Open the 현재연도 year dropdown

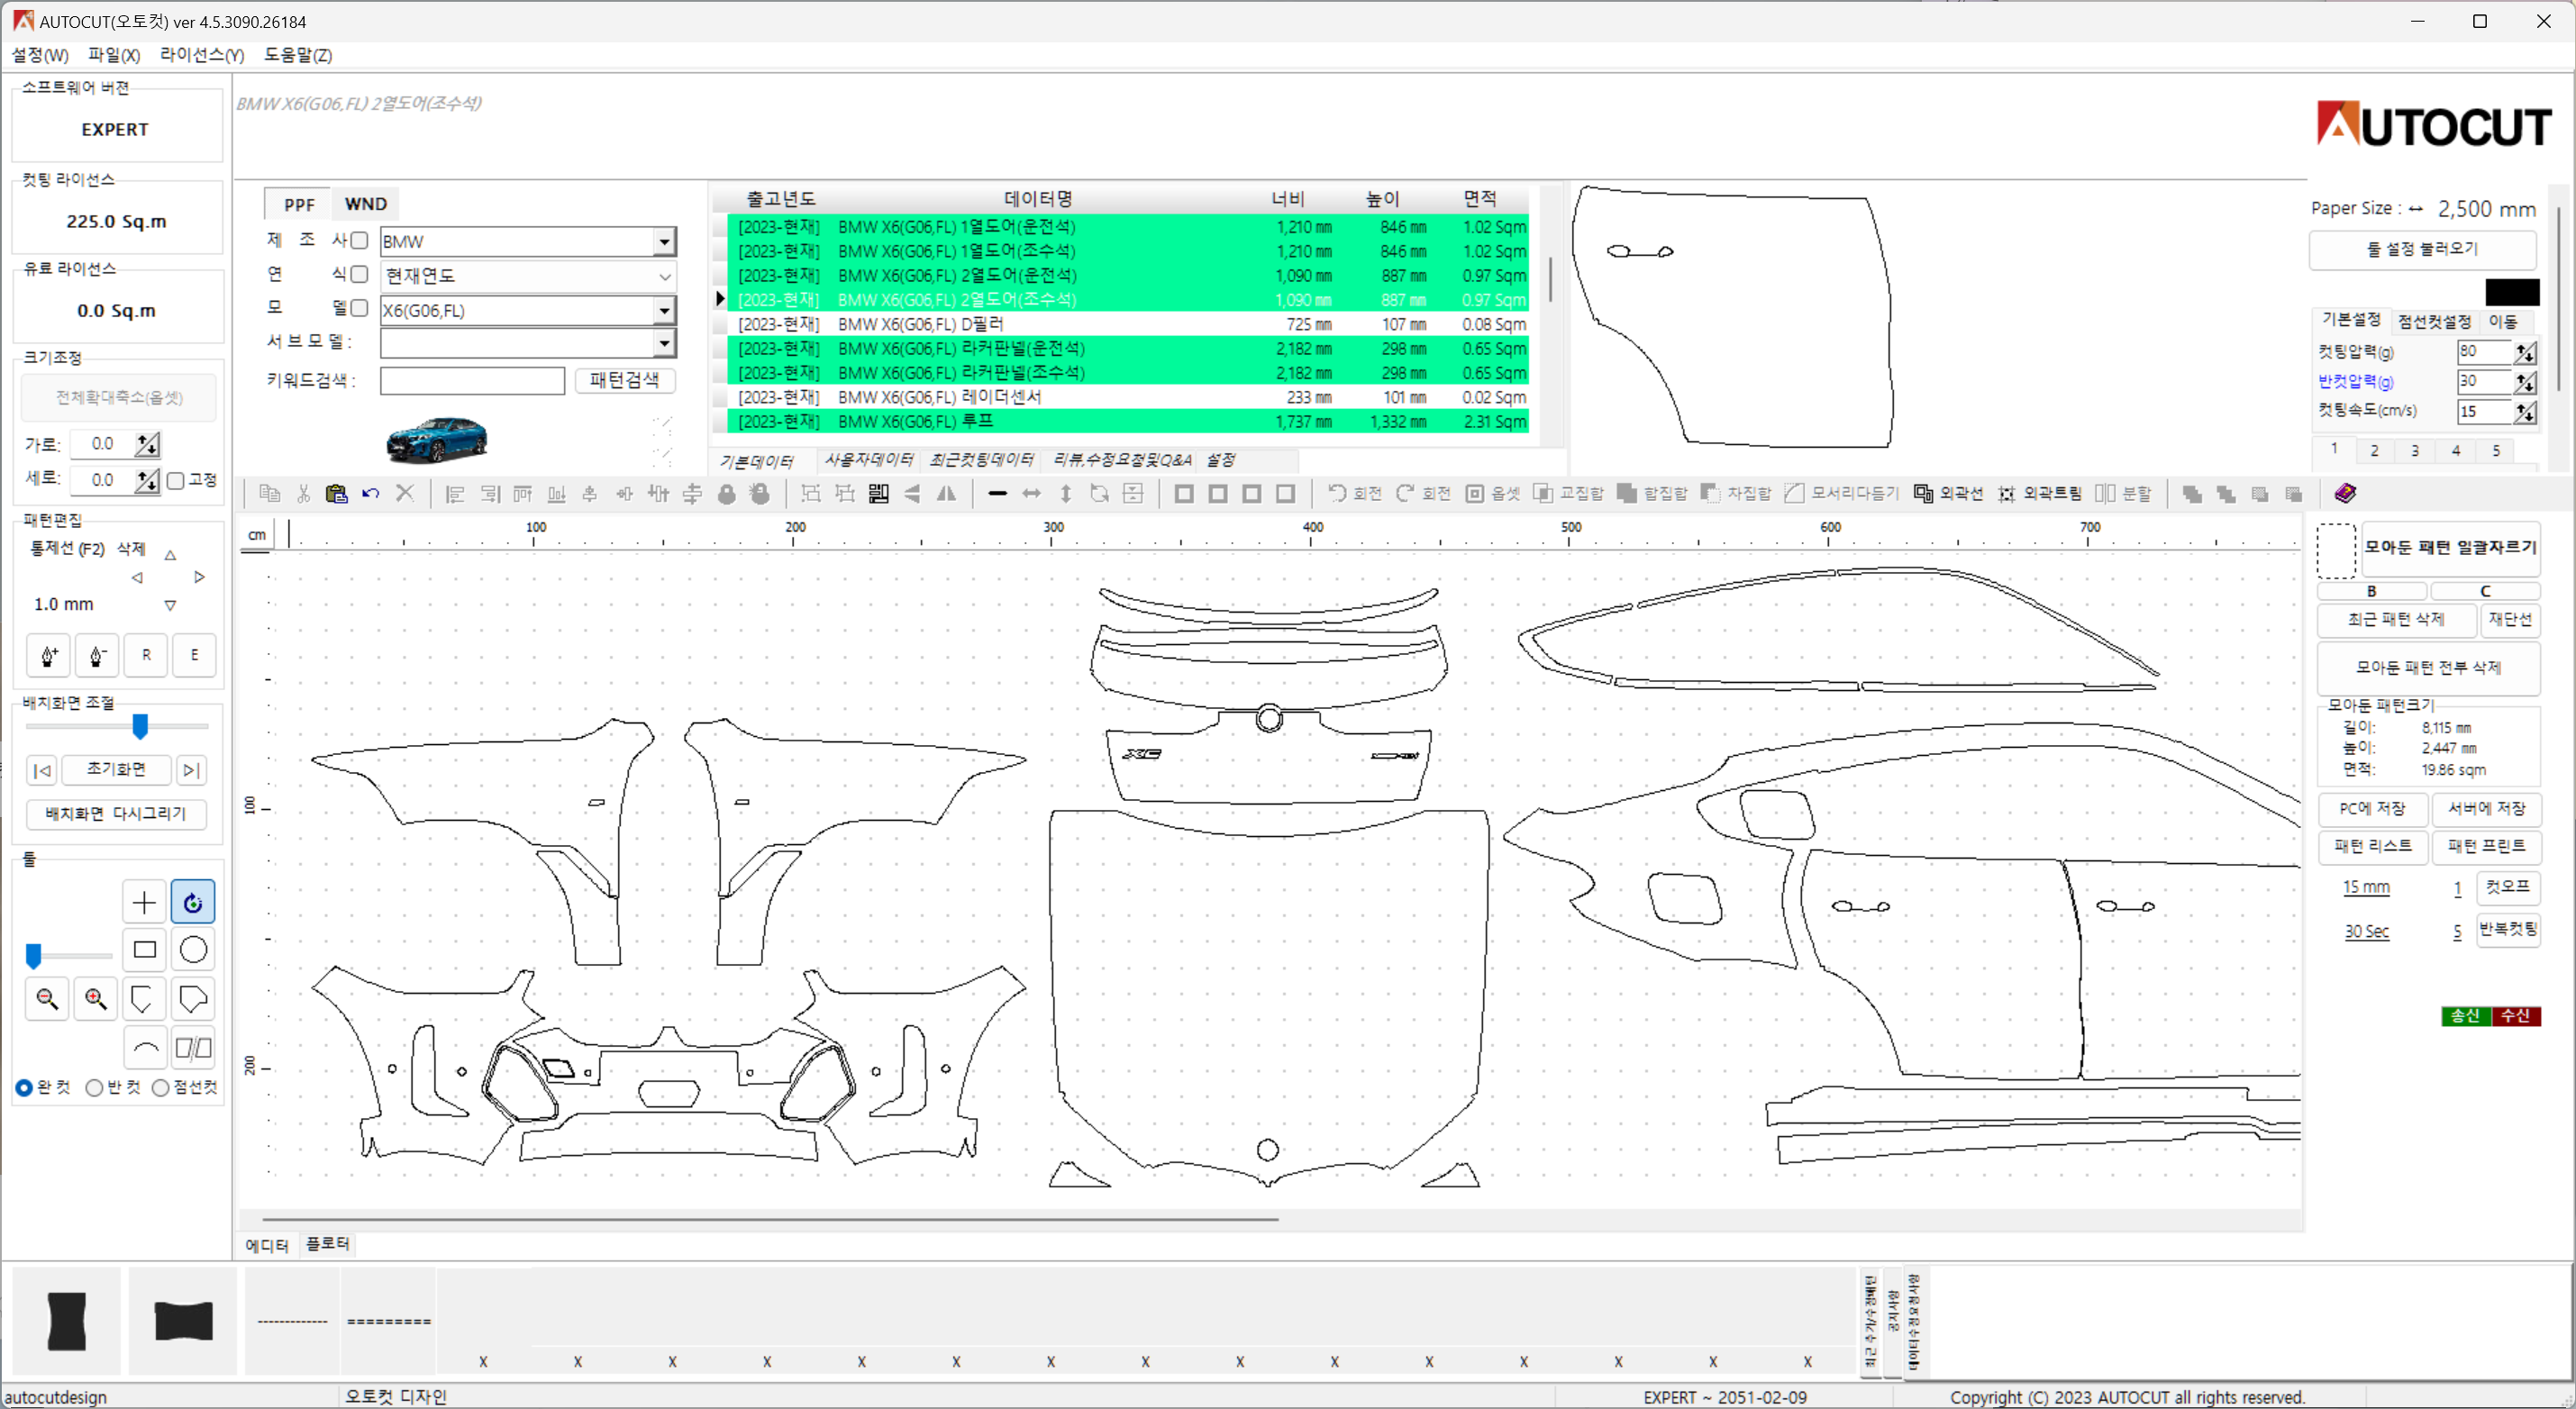click(664, 276)
